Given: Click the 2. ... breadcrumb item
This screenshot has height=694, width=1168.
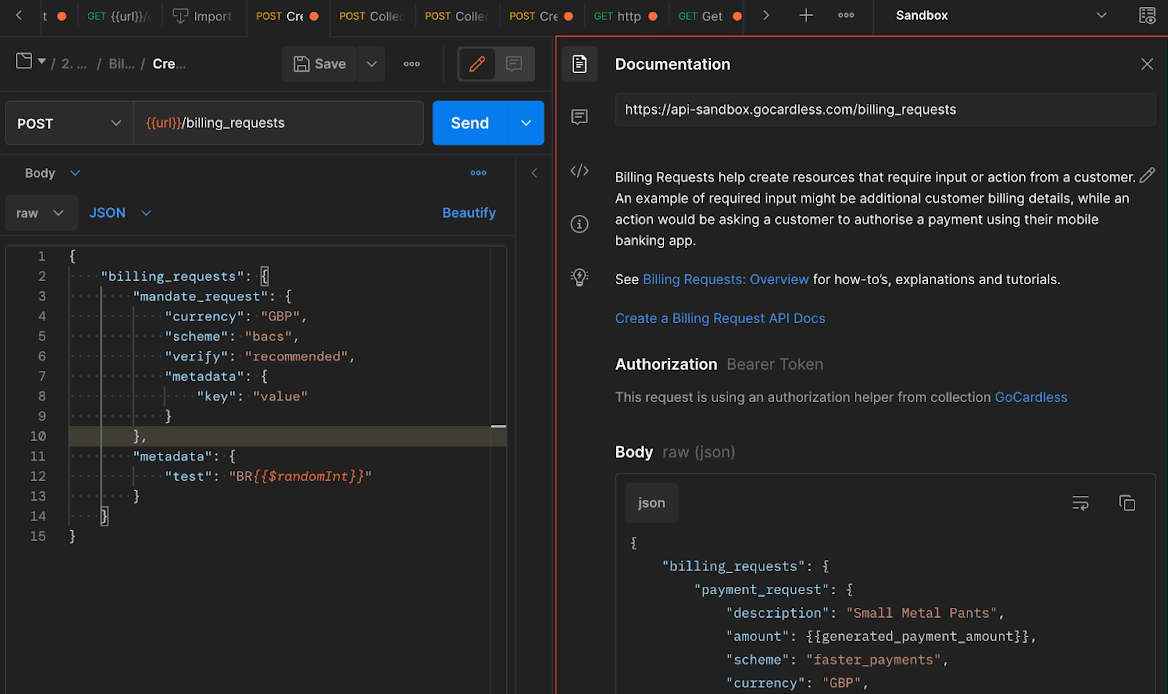Looking at the screenshot, I should (x=74, y=65).
